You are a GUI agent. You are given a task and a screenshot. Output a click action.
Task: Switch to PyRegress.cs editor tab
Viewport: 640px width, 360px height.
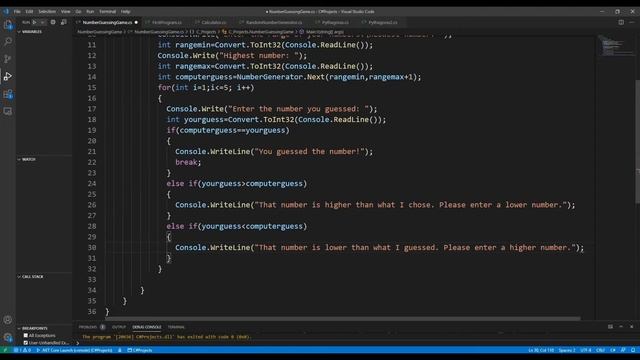pyautogui.click(x=335, y=22)
